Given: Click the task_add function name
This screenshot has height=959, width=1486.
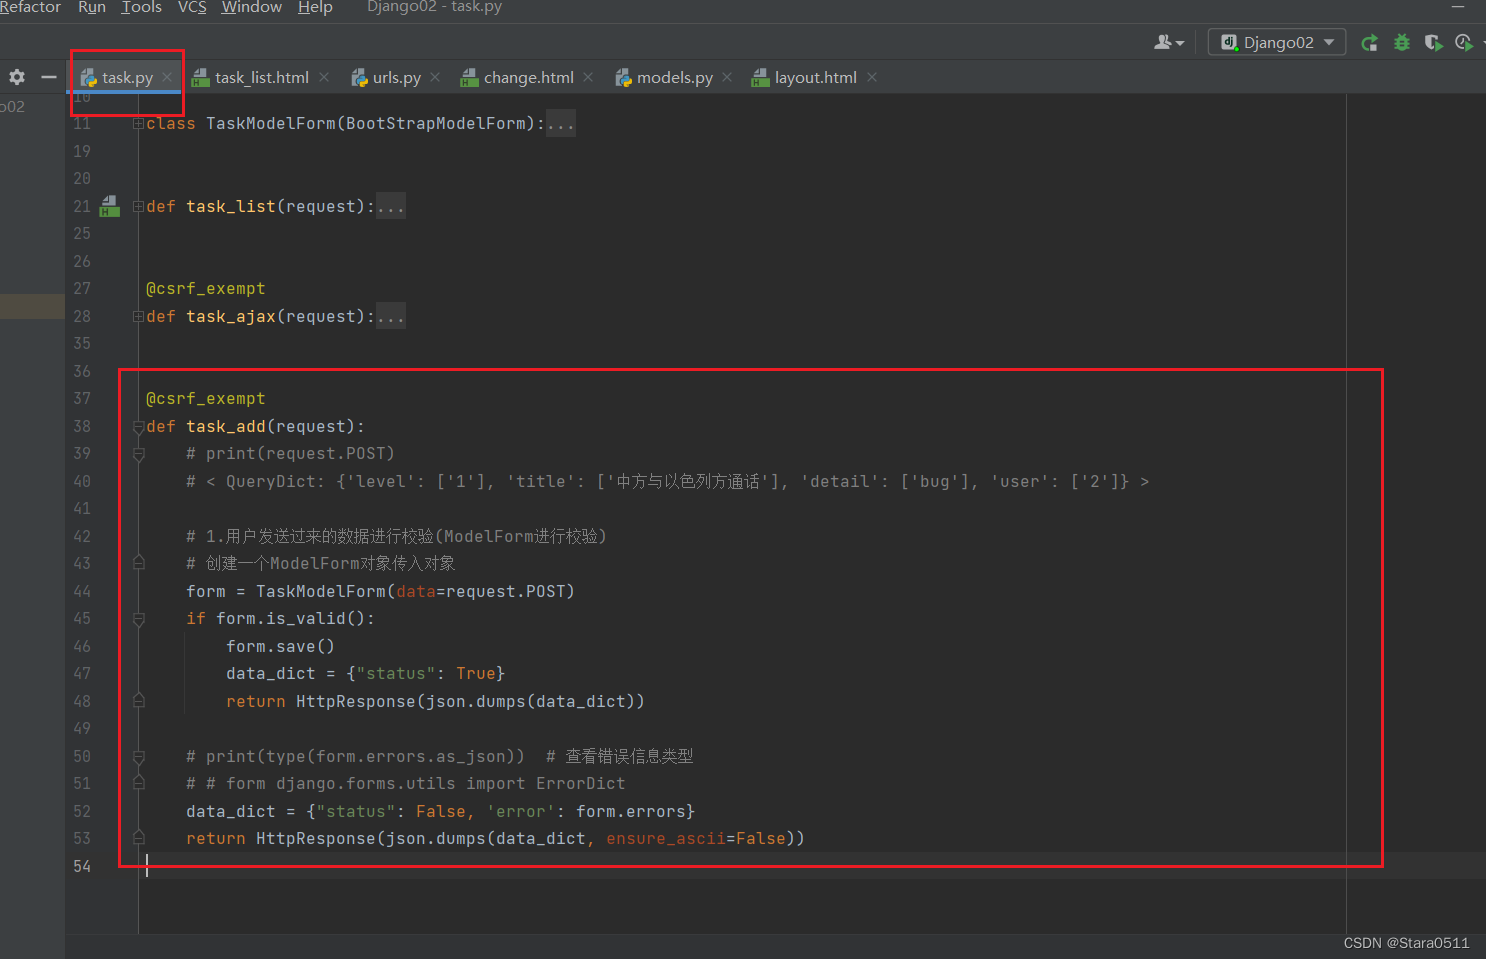Looking at the screenshot, I should (x=226, y=427).
